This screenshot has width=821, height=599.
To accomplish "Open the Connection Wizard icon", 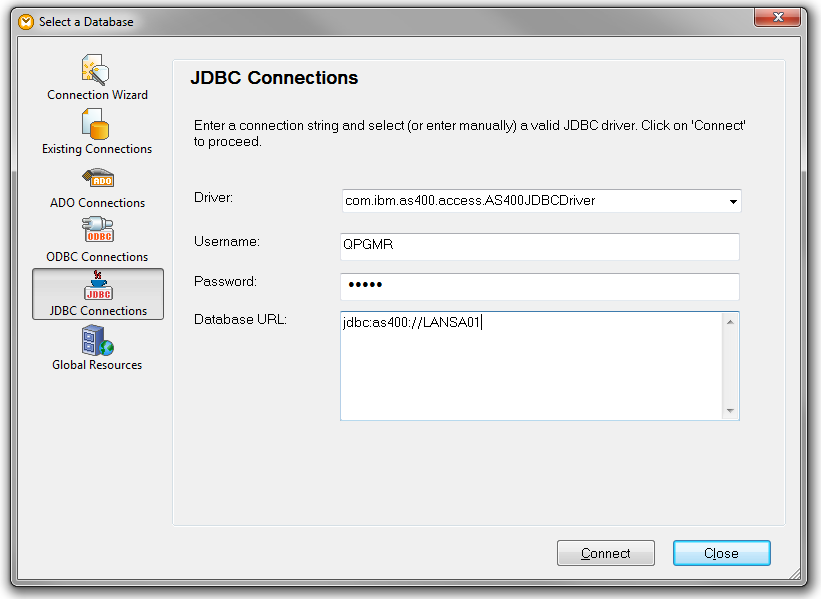I will point(97,70).
